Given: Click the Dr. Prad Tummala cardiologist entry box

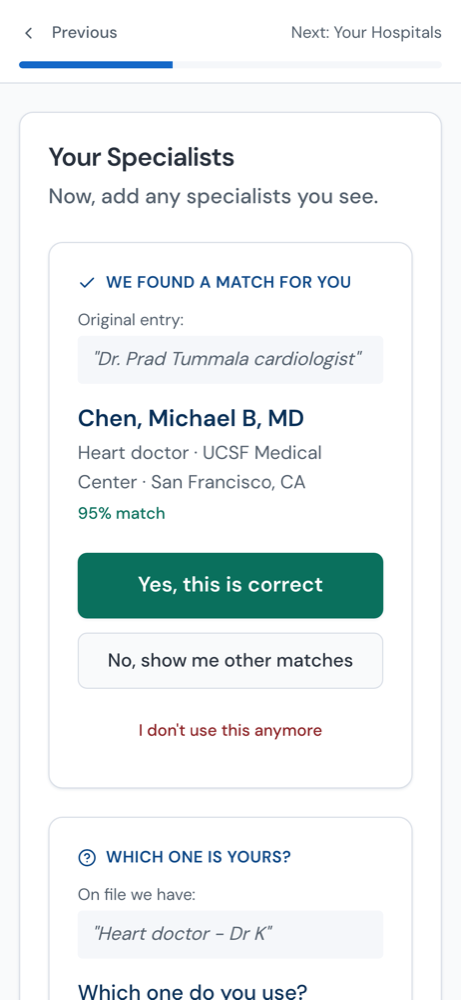Looking at the screenshot, I should pyautogui.click(x=230, y=360).
